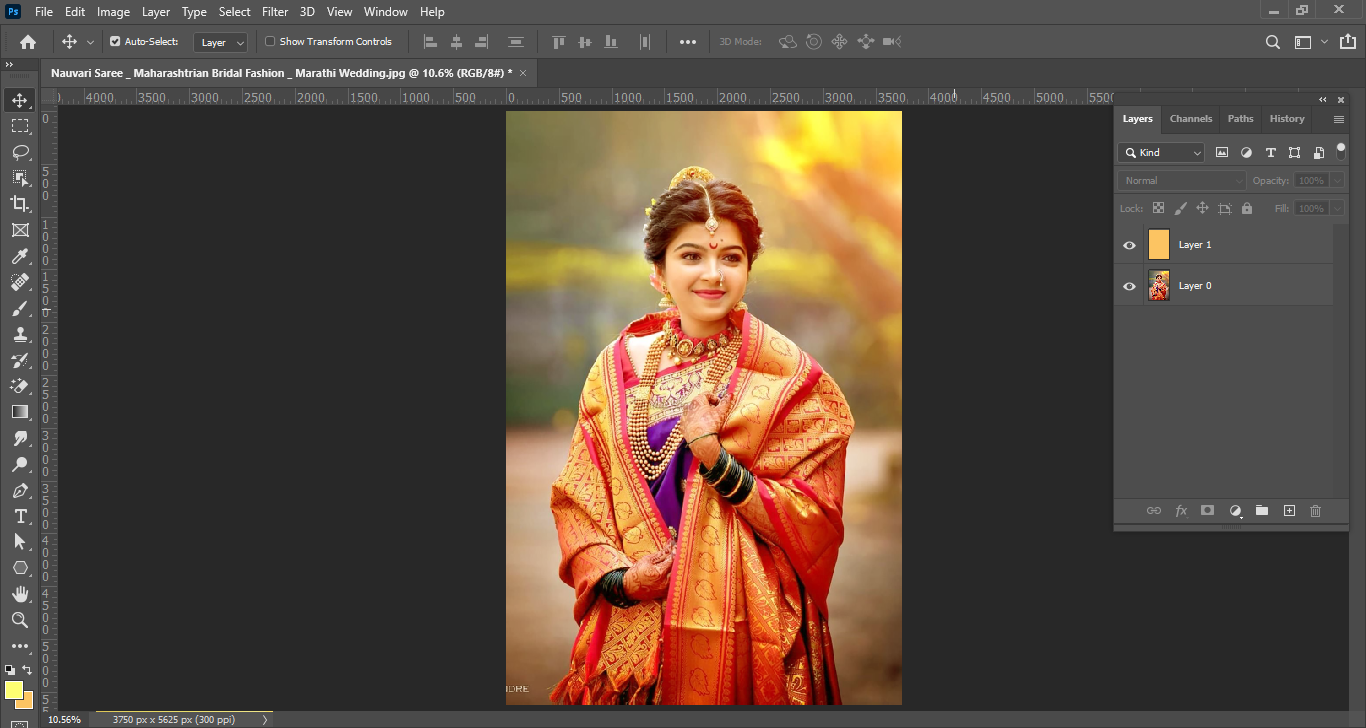Uncheck the Auto-Select checkbox
The image size is (1366, 728).
tap(115, 42)
